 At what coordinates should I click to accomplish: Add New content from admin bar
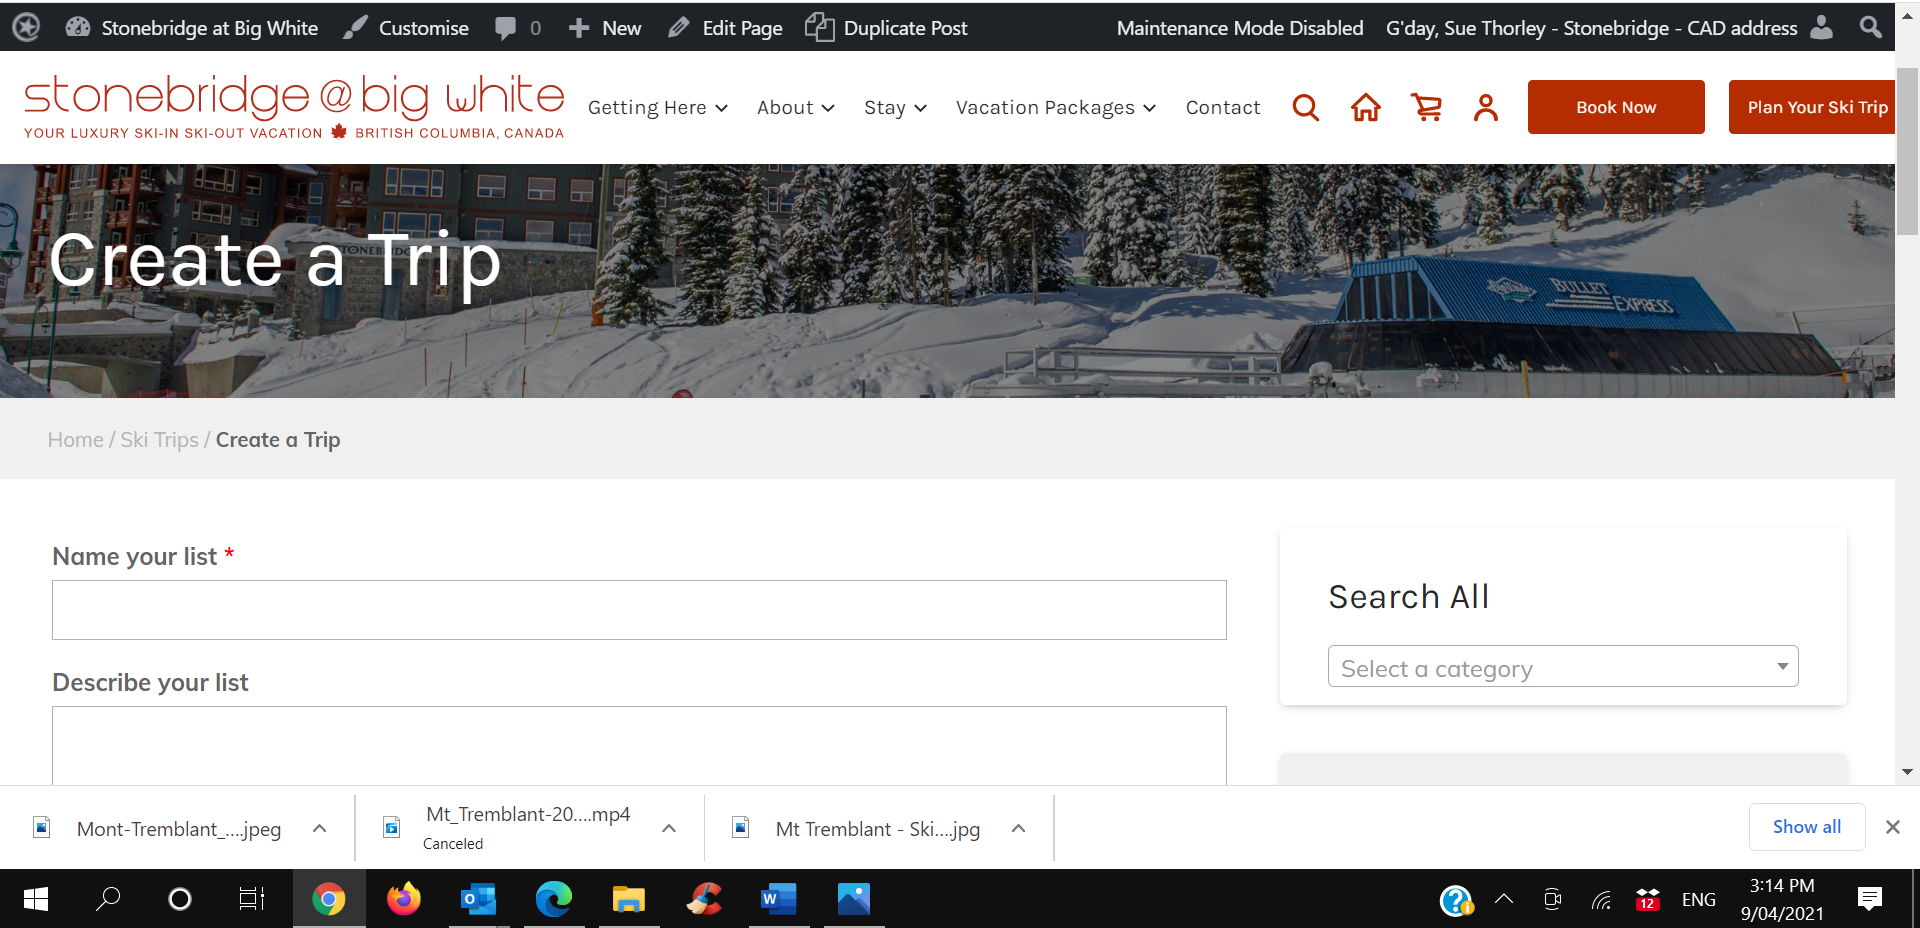[605, 28]
